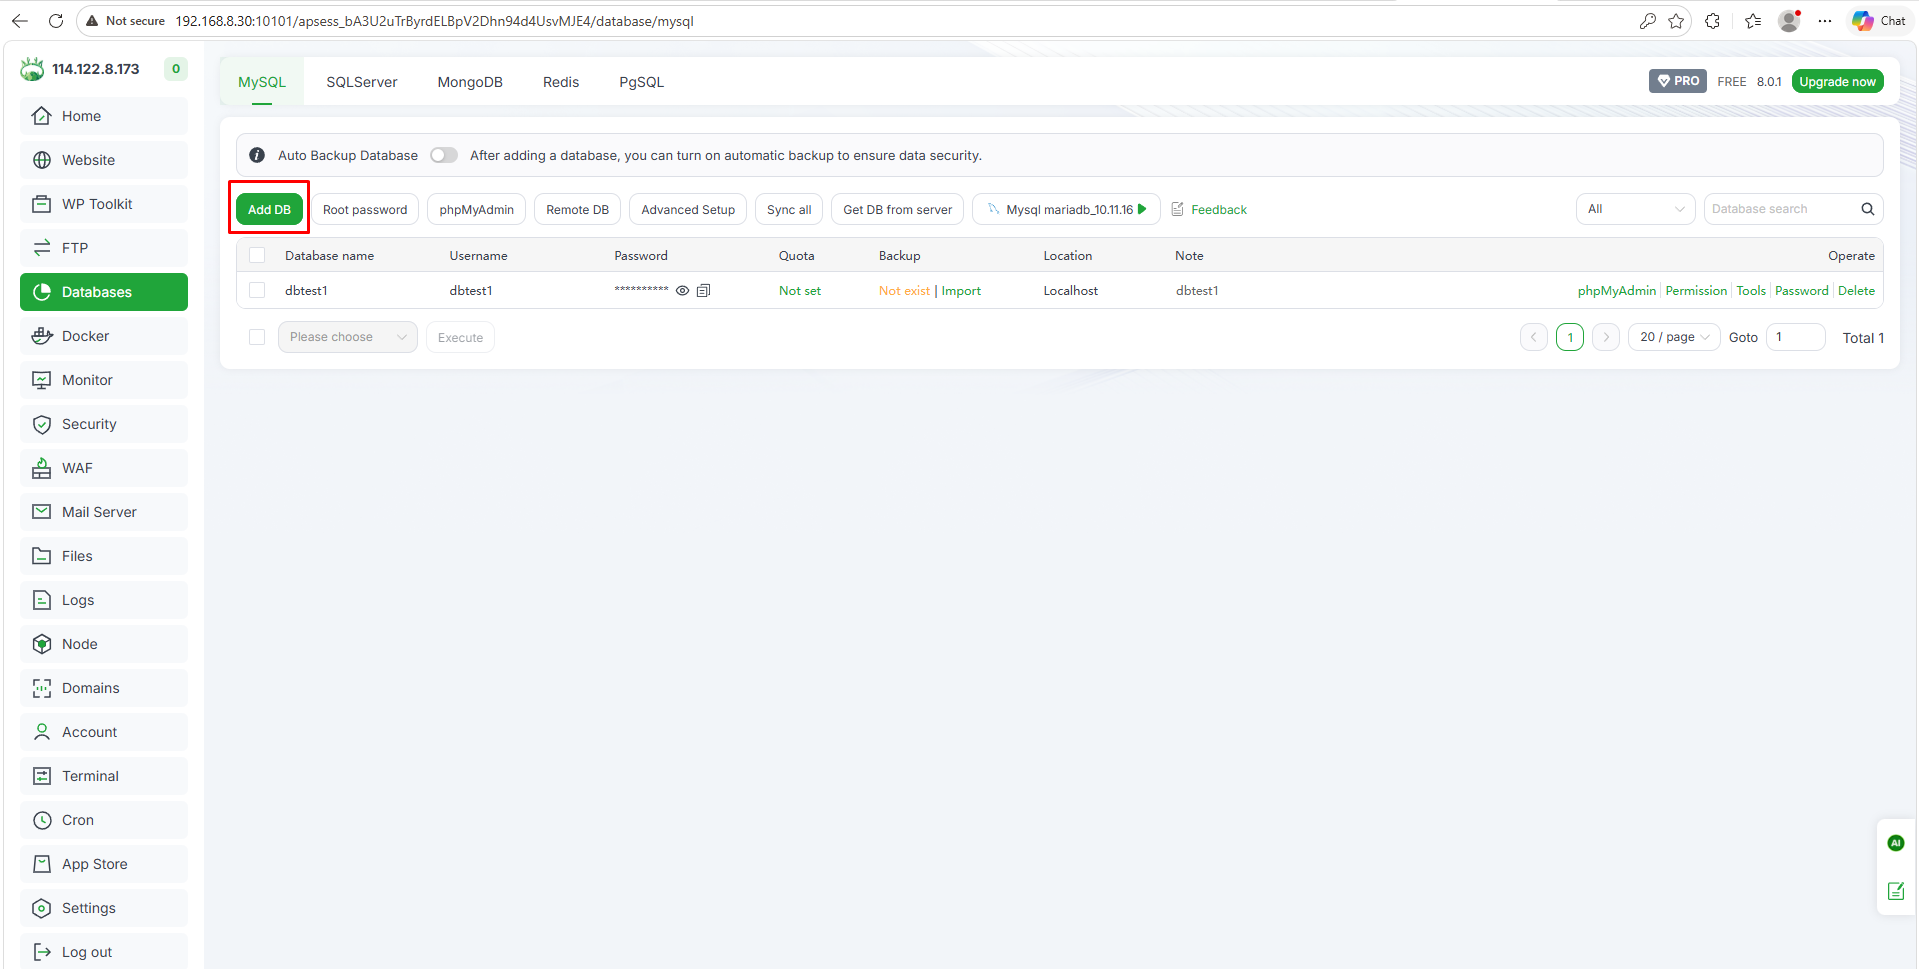
Task: Check the select-all box in table header
Action: (257, 256)
